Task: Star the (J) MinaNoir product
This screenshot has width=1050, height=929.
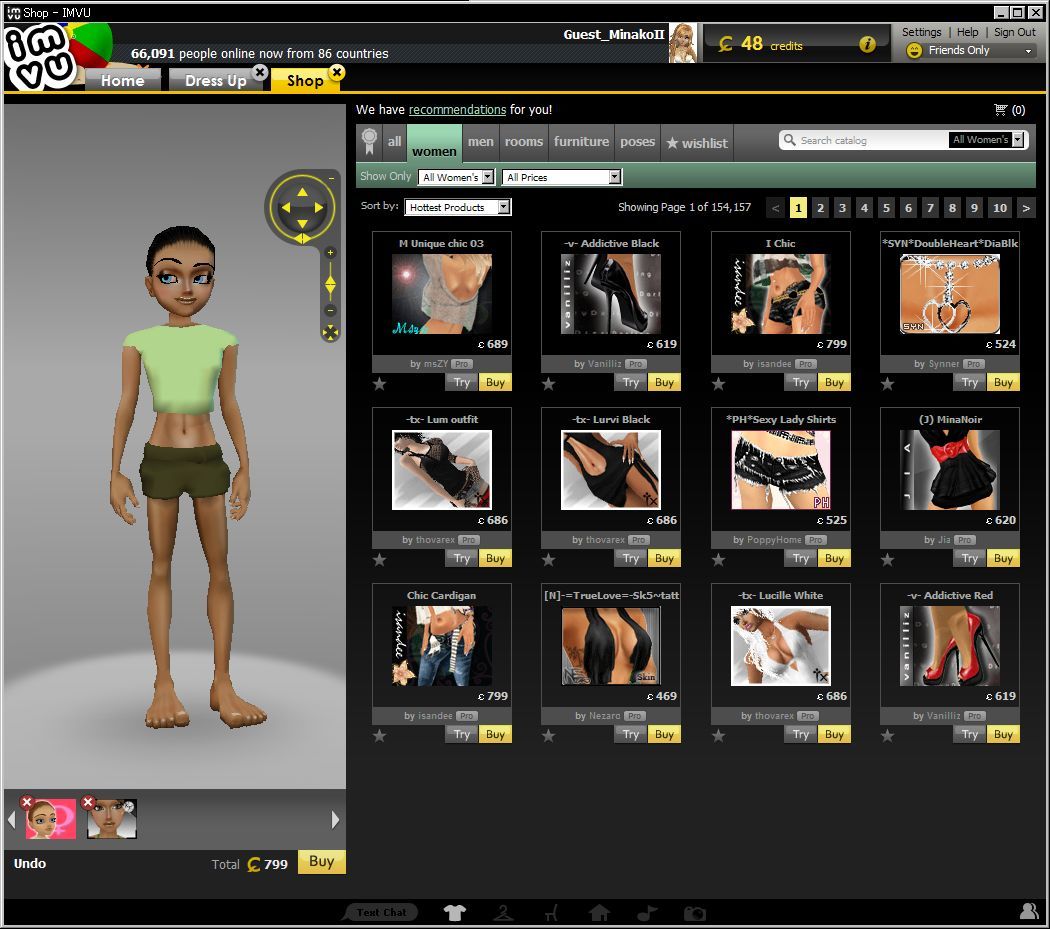Action: click(x=887, y=559)
